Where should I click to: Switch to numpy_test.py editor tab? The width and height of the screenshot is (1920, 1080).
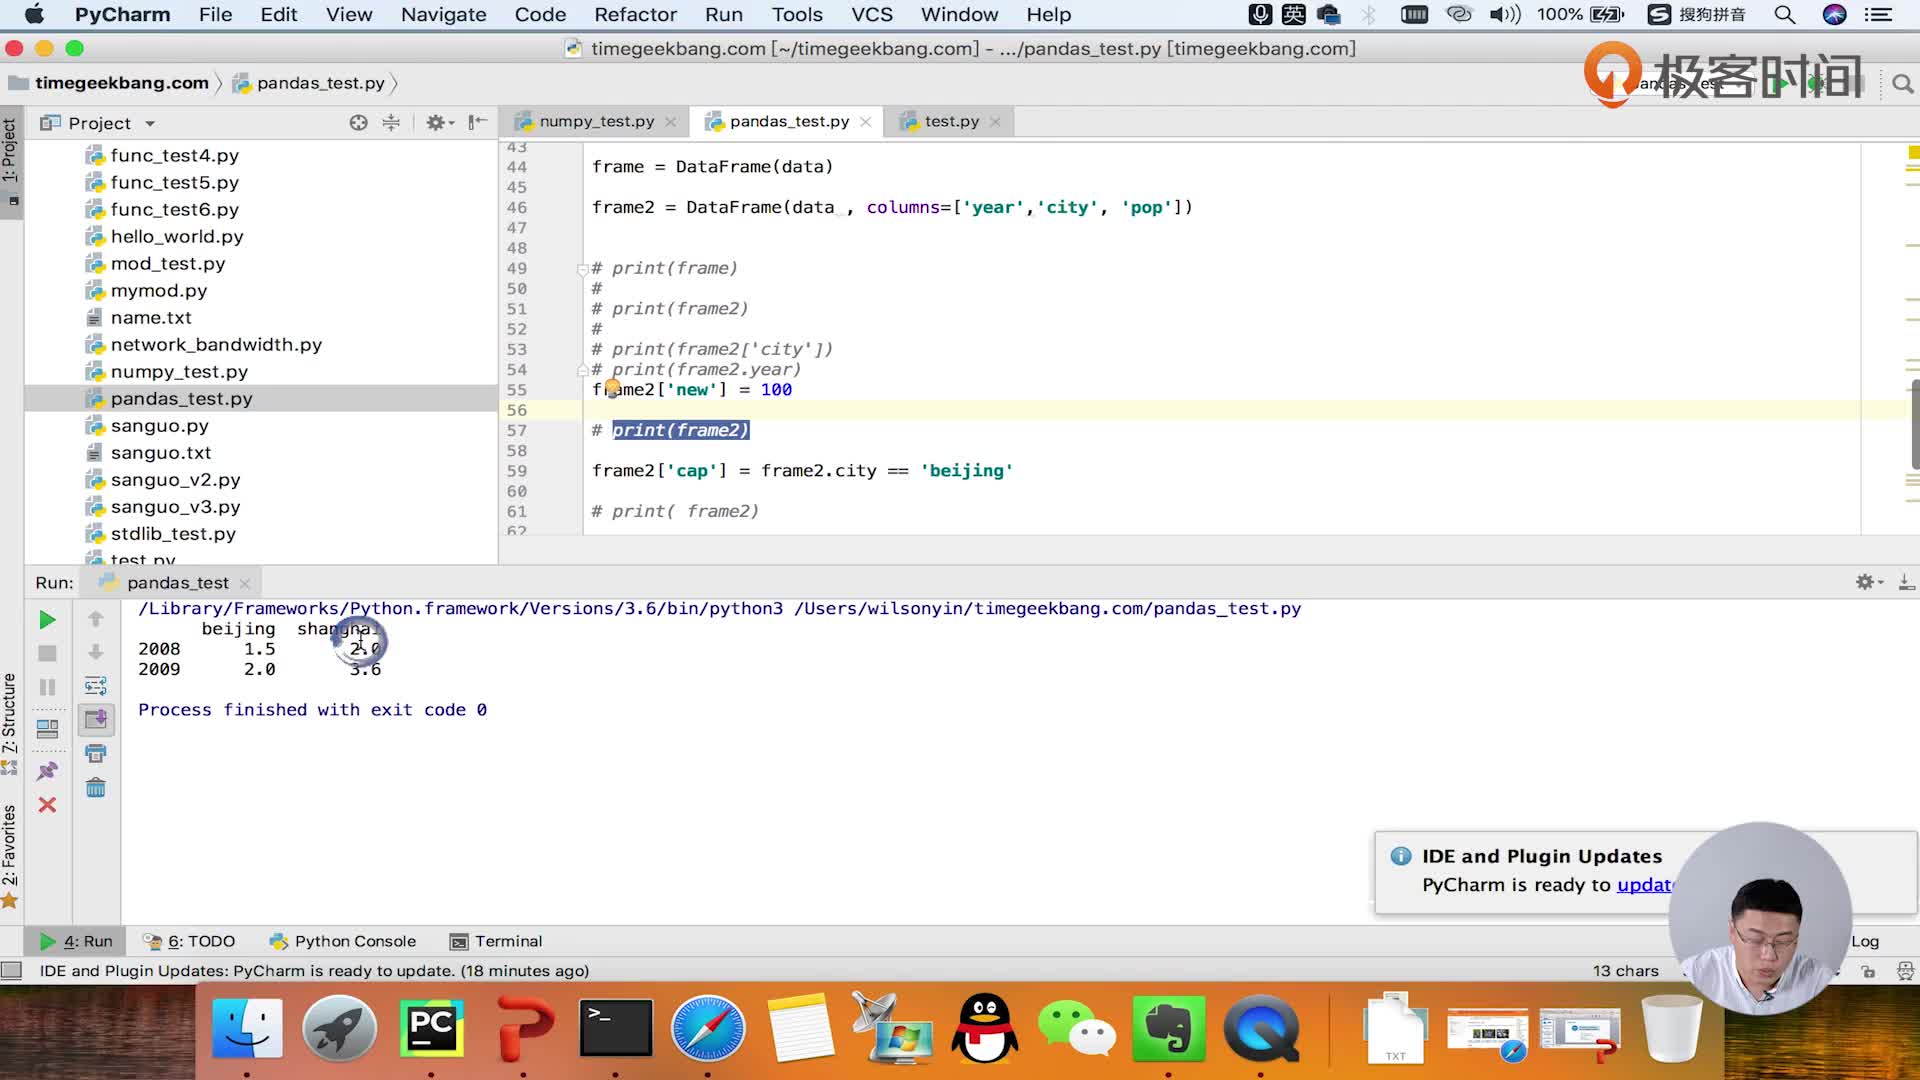[596, 121]
